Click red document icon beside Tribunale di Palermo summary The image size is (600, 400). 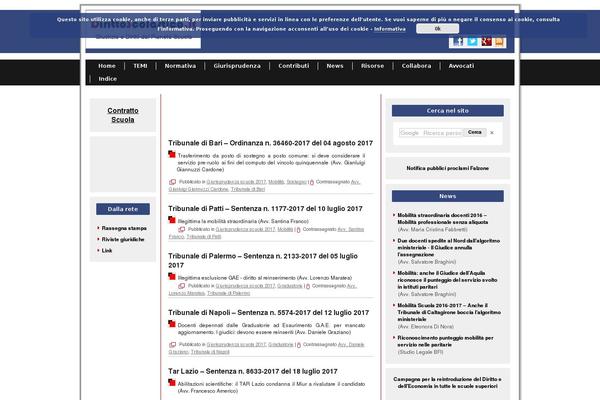coord(172,276)
